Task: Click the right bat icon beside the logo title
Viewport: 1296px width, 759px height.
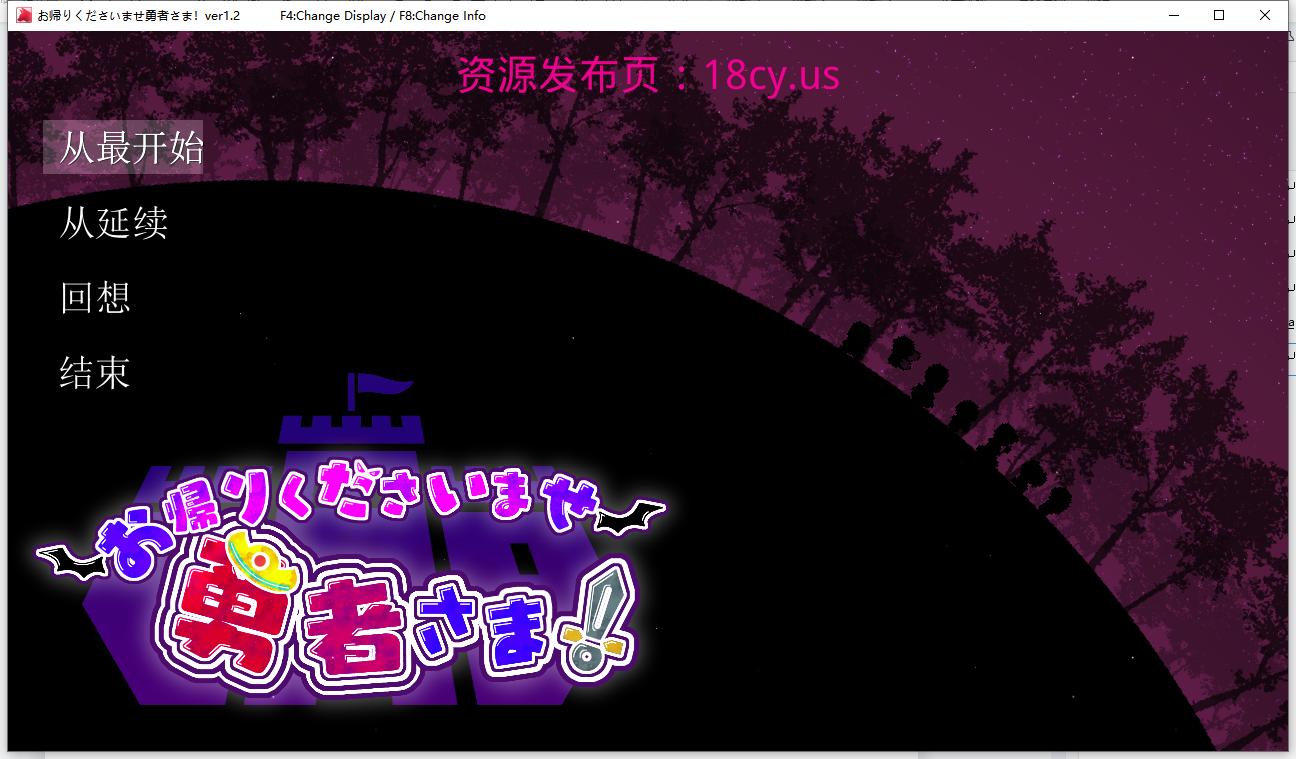Action: (630, 517)
